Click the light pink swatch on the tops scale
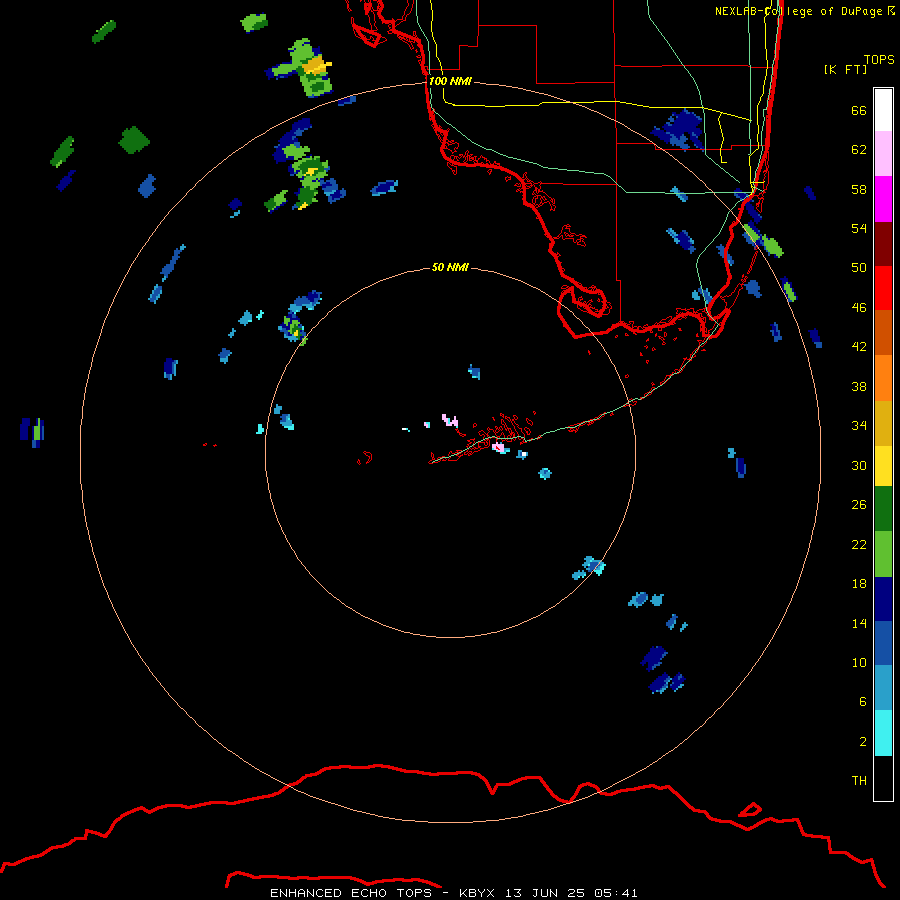 tap(883, 153)
